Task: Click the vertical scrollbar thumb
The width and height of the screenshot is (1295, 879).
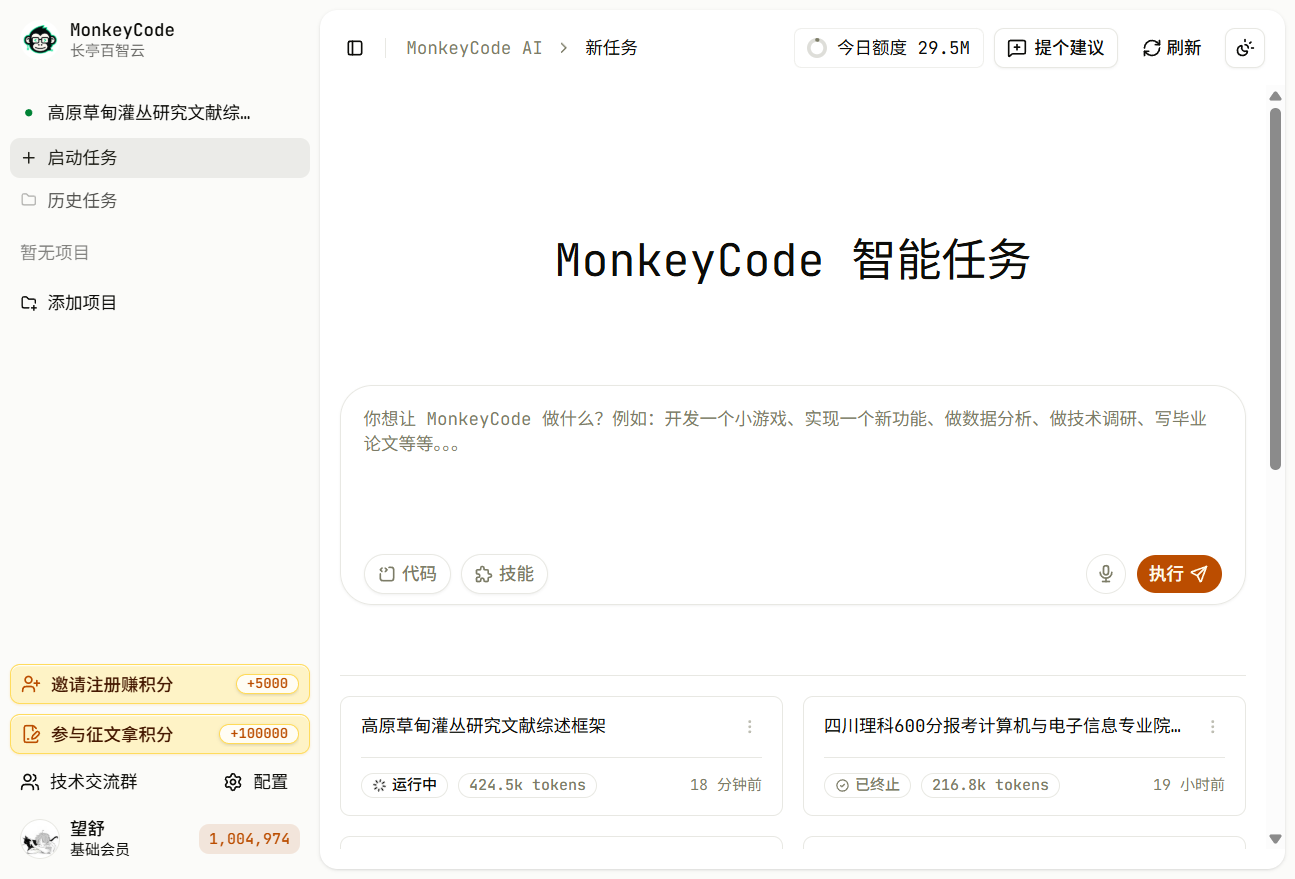Action: click(x=1275, y=288)
